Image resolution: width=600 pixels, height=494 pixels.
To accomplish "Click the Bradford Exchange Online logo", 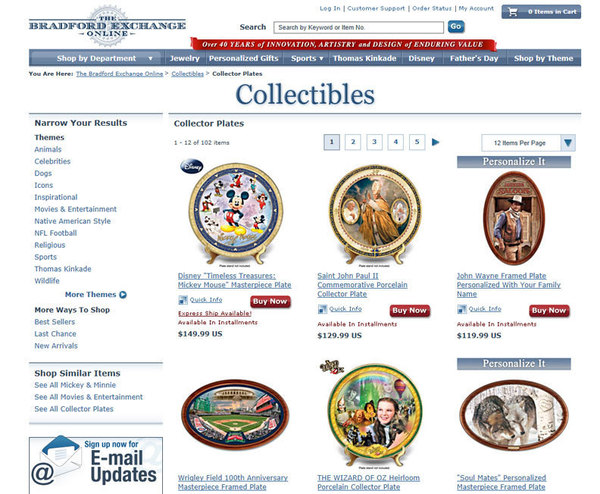I will [x=107, y=26].
